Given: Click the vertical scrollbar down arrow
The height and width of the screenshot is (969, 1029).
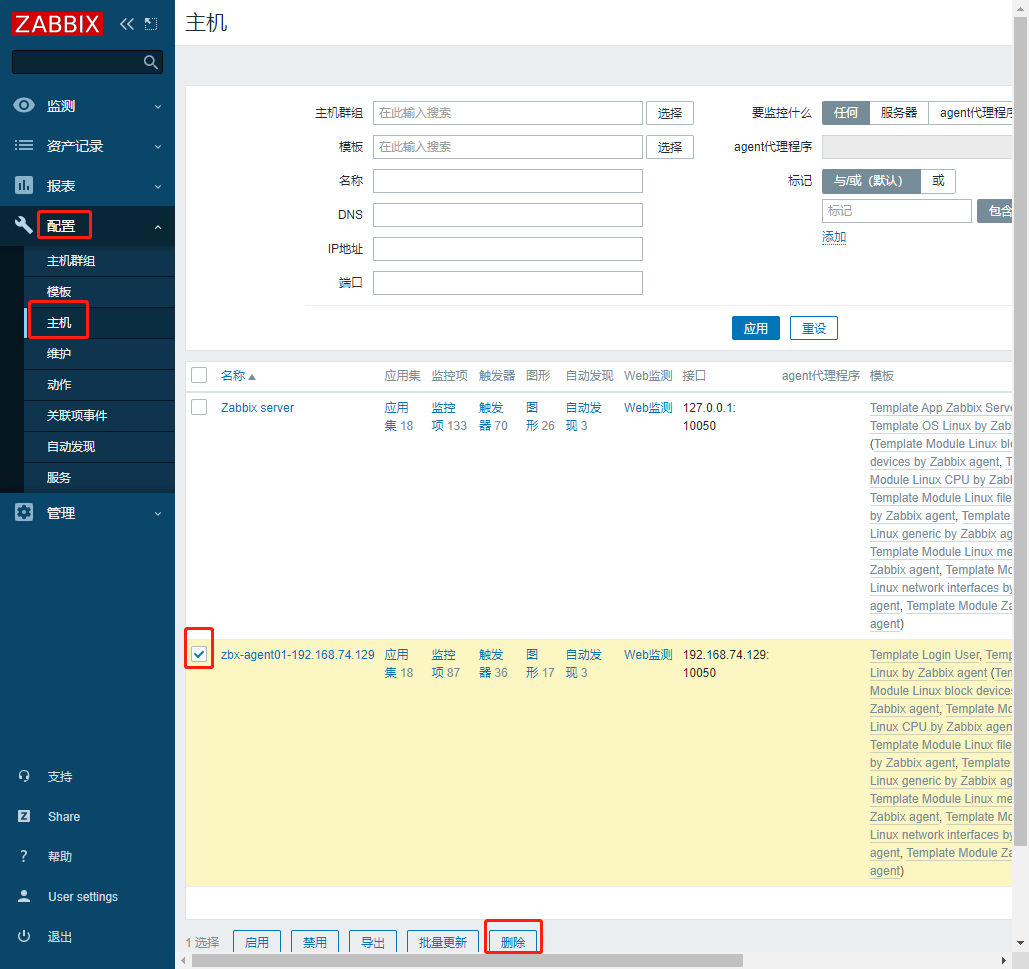Looking at the screenshot, I should 1020,944.
